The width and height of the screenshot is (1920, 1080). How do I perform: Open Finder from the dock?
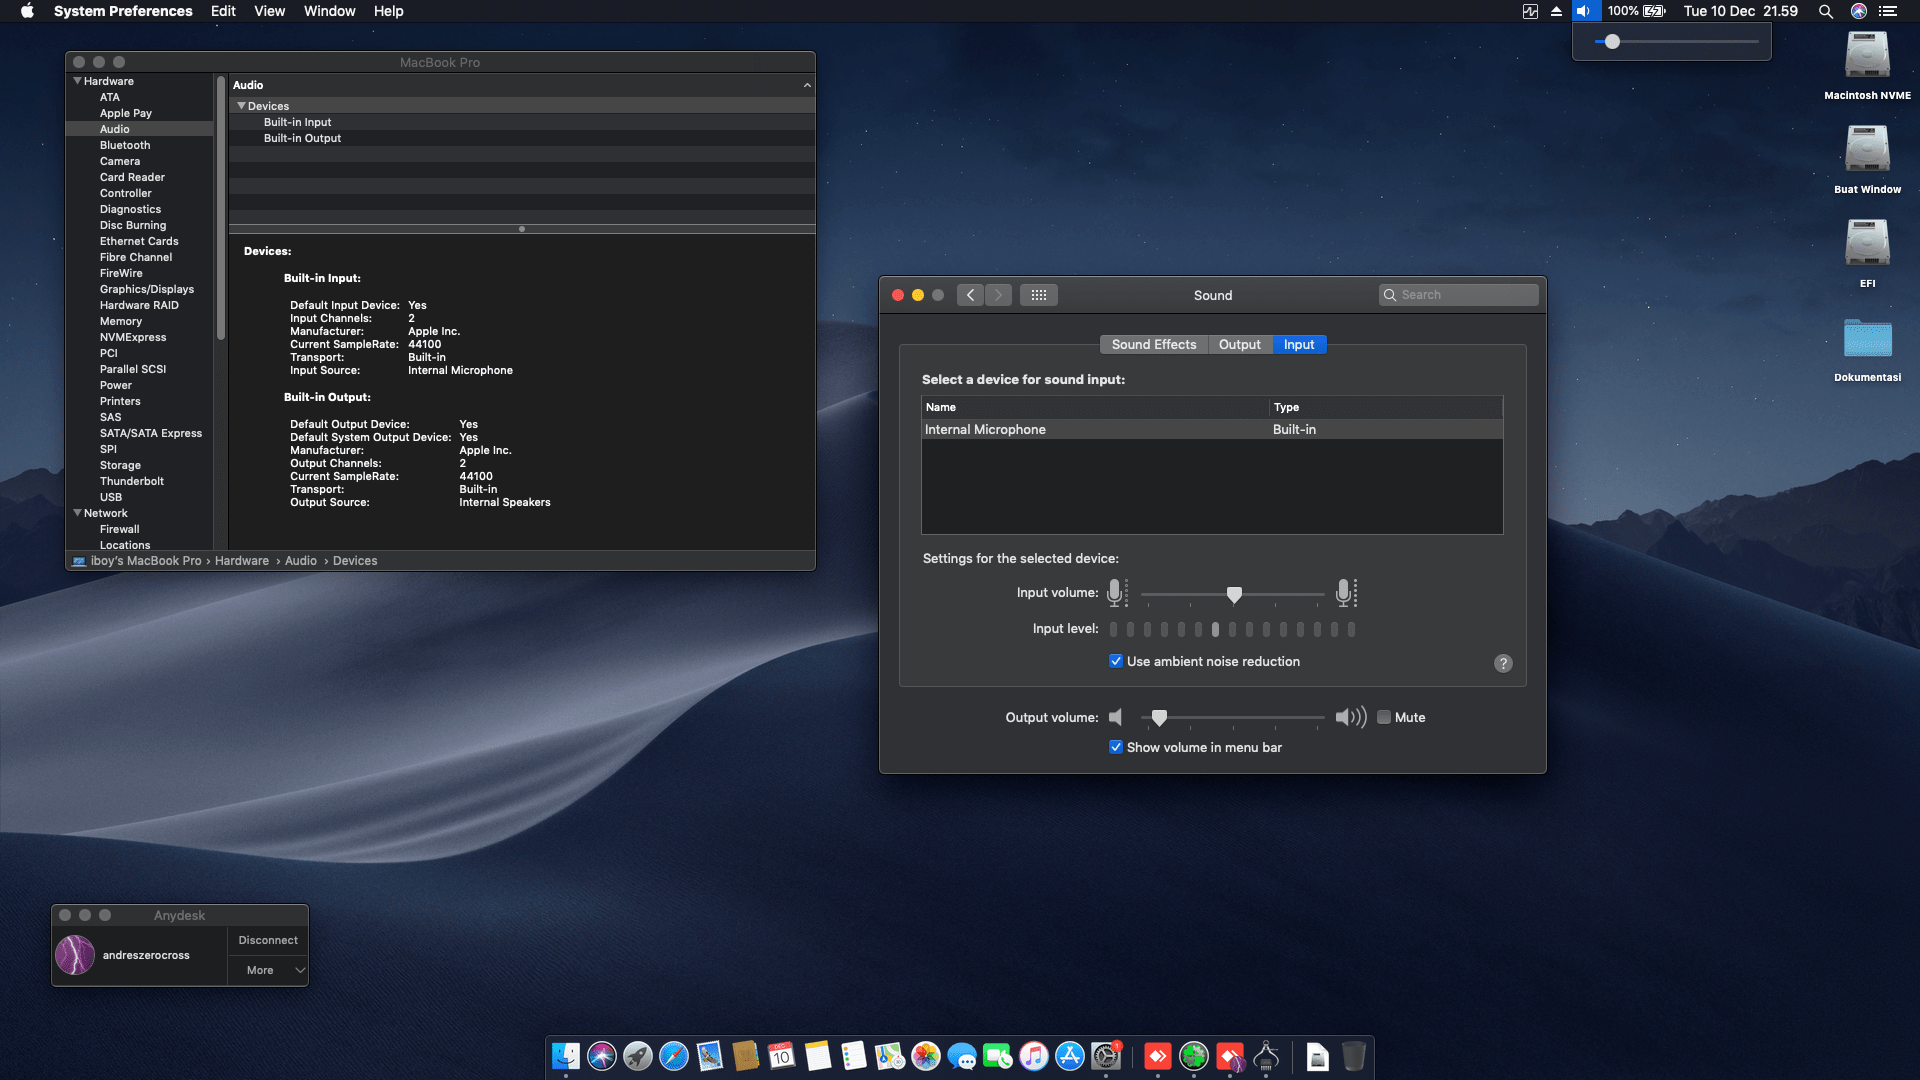click(x=566, y=1056)
